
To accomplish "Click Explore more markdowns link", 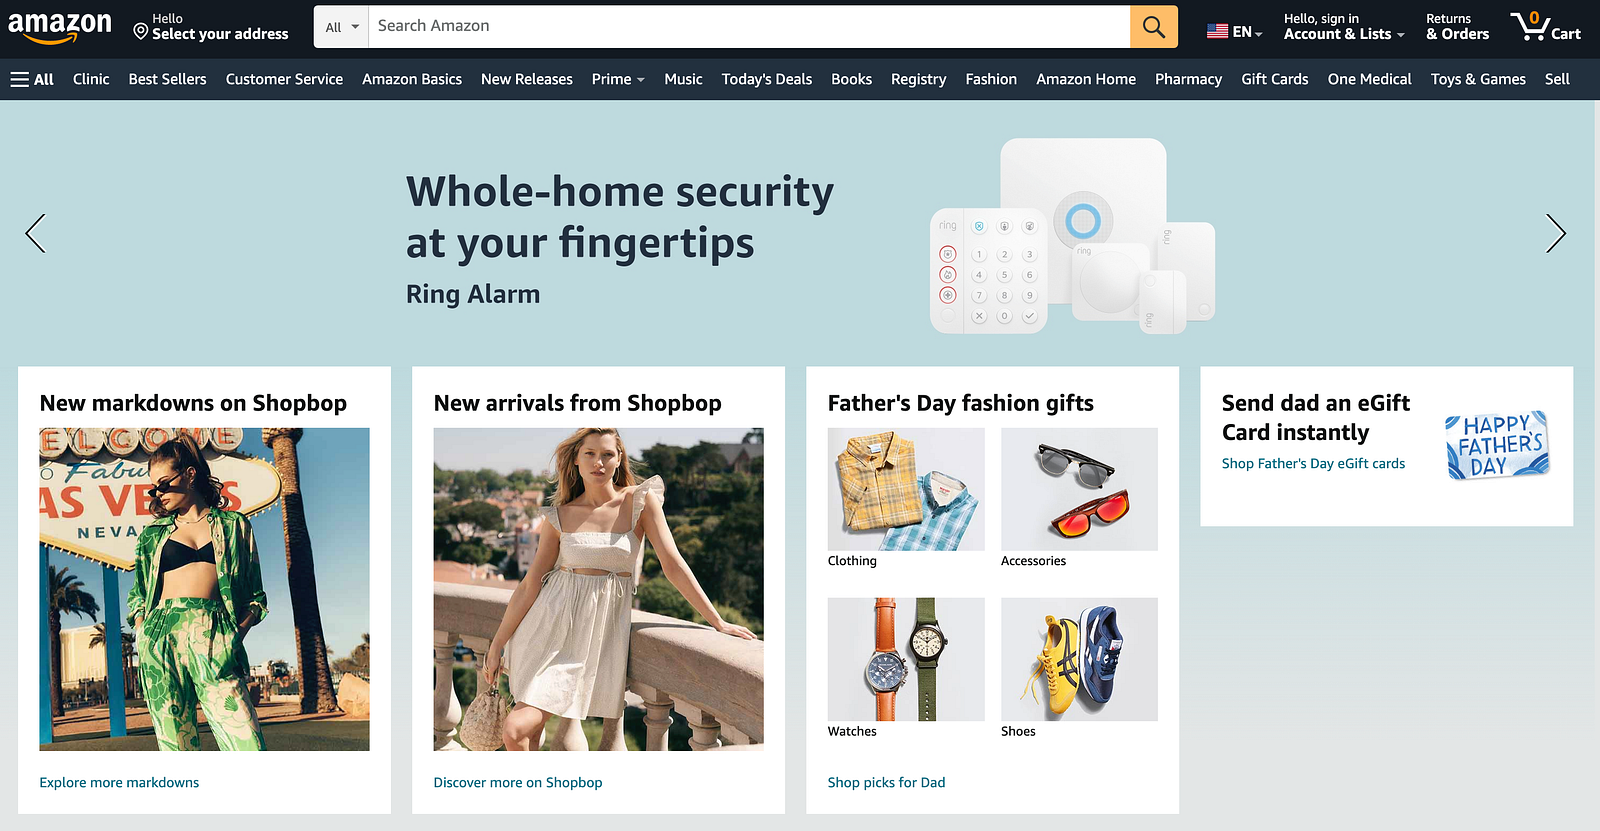I will coord(119,783).
